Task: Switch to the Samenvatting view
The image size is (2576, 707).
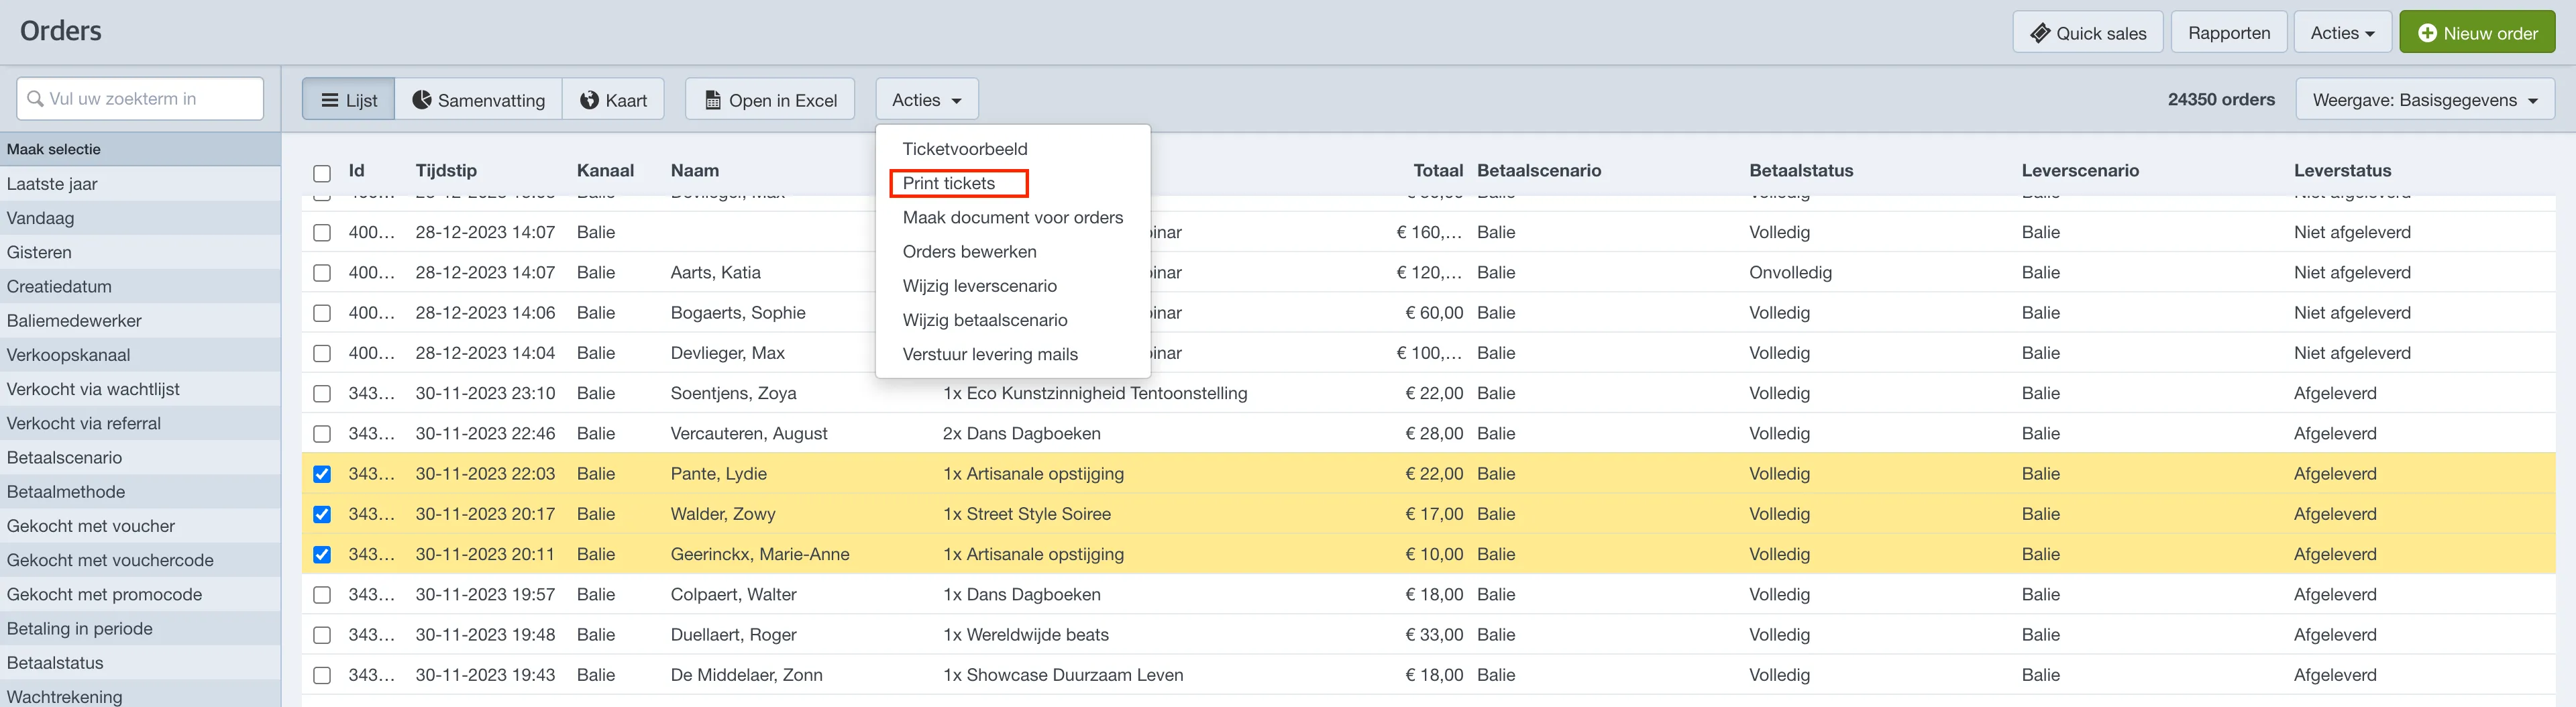Action: tap(479, 100)
